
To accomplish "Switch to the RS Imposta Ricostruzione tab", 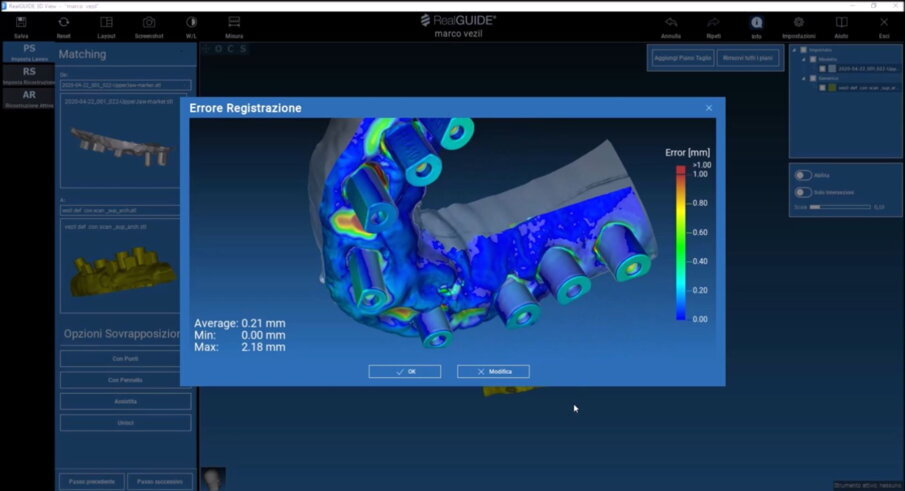I will point(29,76).
